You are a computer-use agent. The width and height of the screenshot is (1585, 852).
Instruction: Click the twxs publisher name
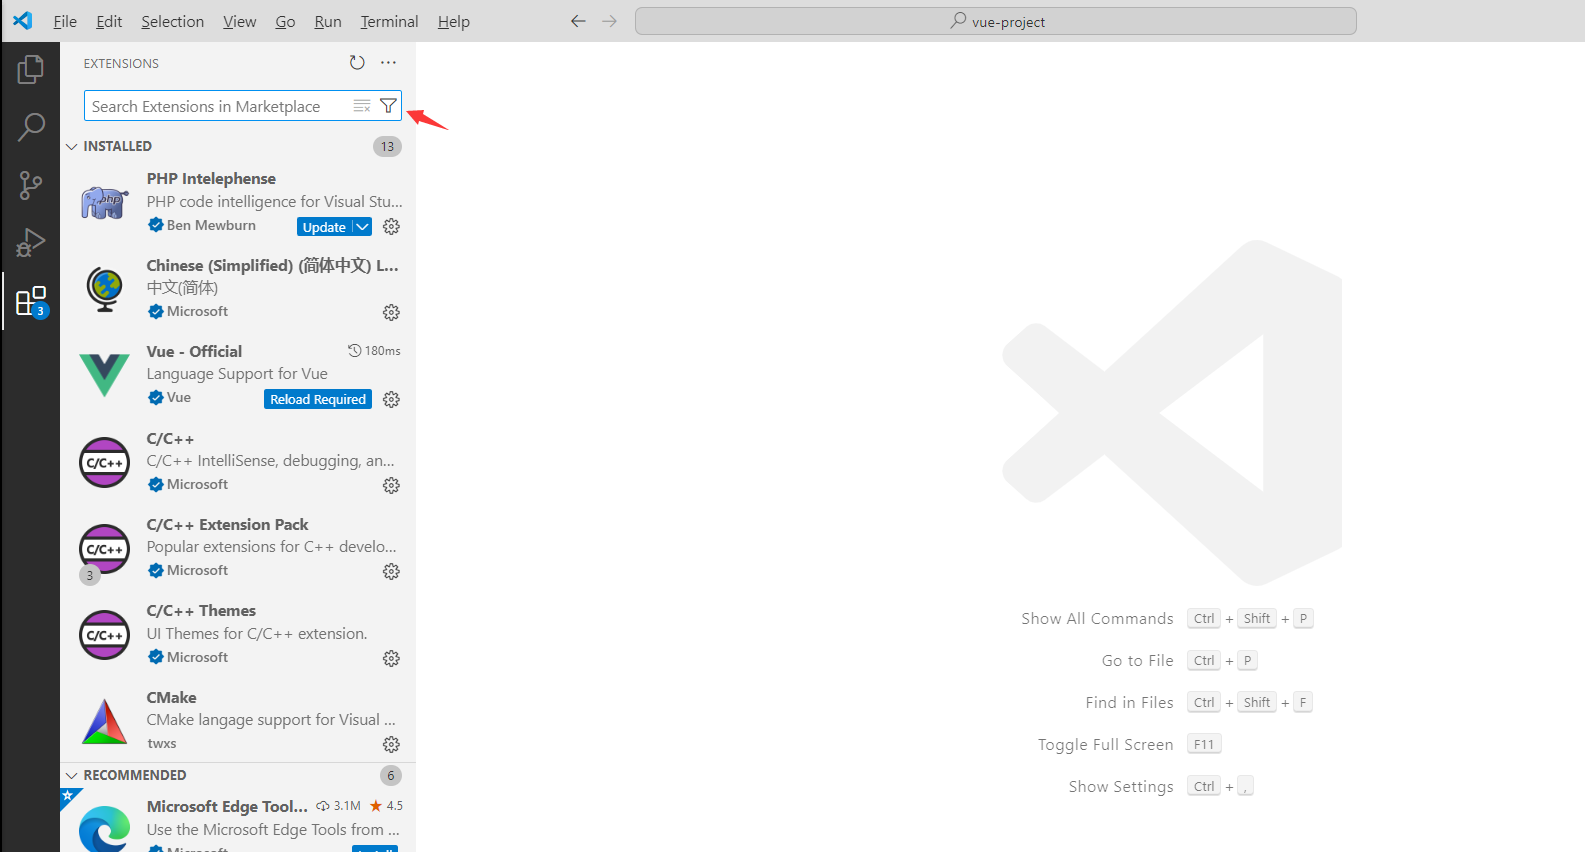point(162,744)
